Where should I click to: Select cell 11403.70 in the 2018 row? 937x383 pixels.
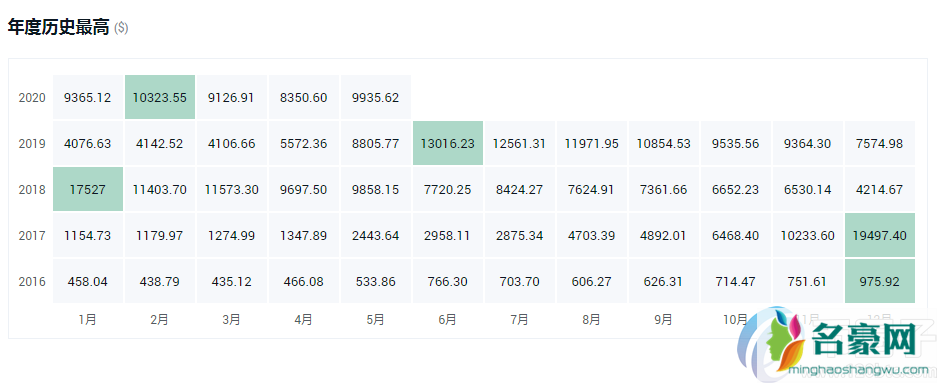point(160,189)
